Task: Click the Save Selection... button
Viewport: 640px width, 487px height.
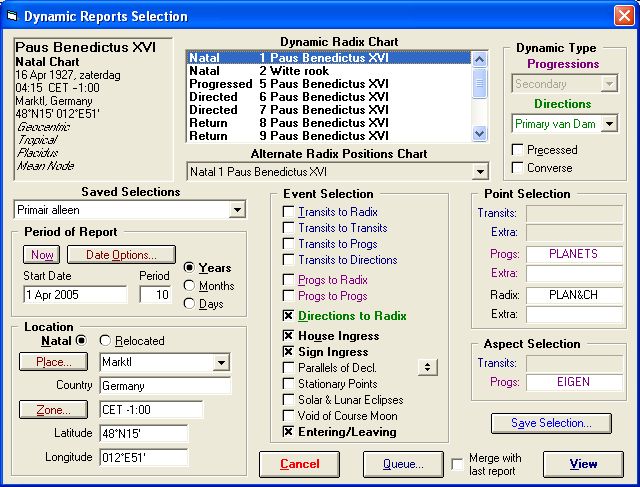Action: pos(552,423)
